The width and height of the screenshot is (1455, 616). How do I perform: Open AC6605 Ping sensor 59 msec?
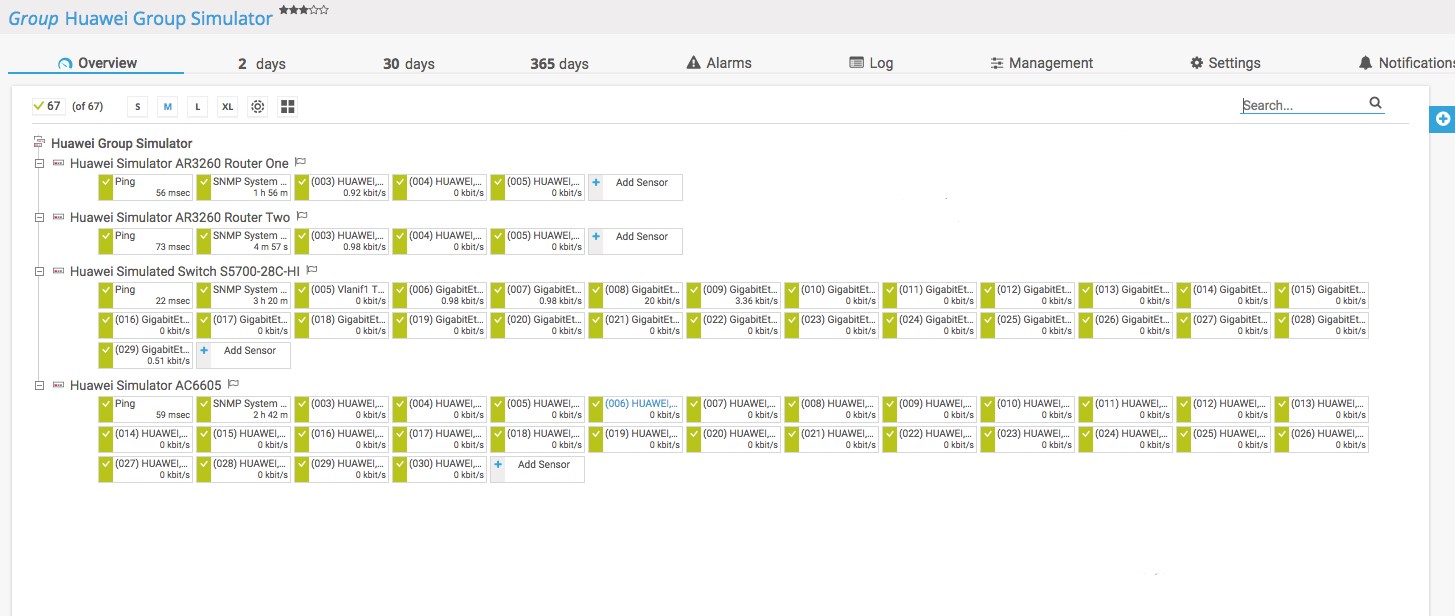pyautogui.click(x=146, y=410)
